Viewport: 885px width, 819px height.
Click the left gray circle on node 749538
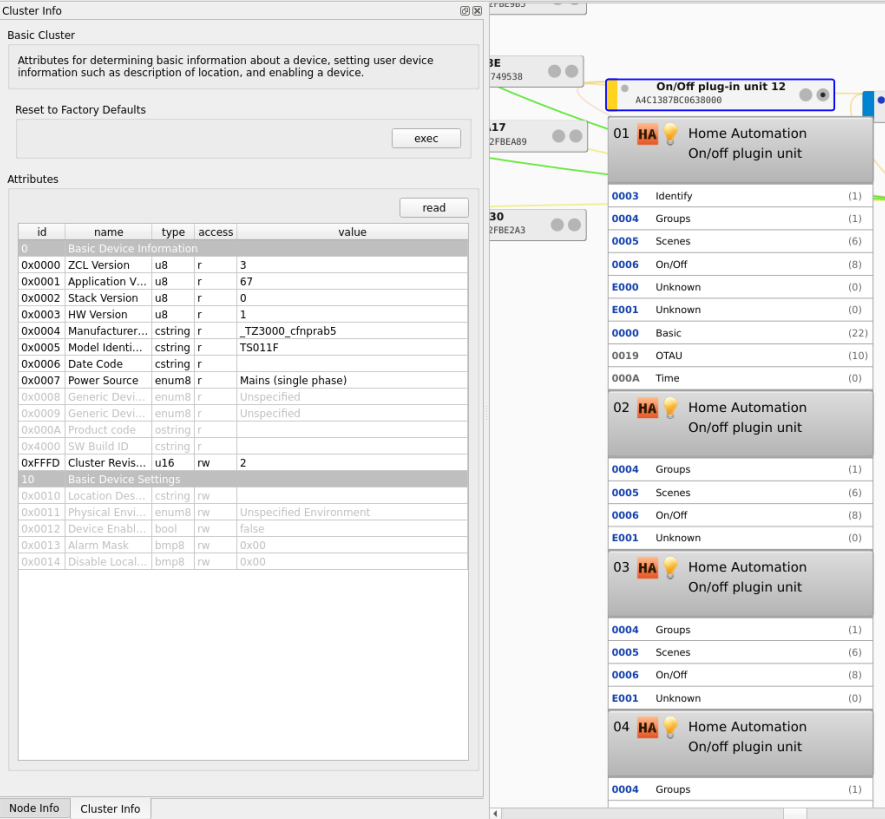(555, 71)
